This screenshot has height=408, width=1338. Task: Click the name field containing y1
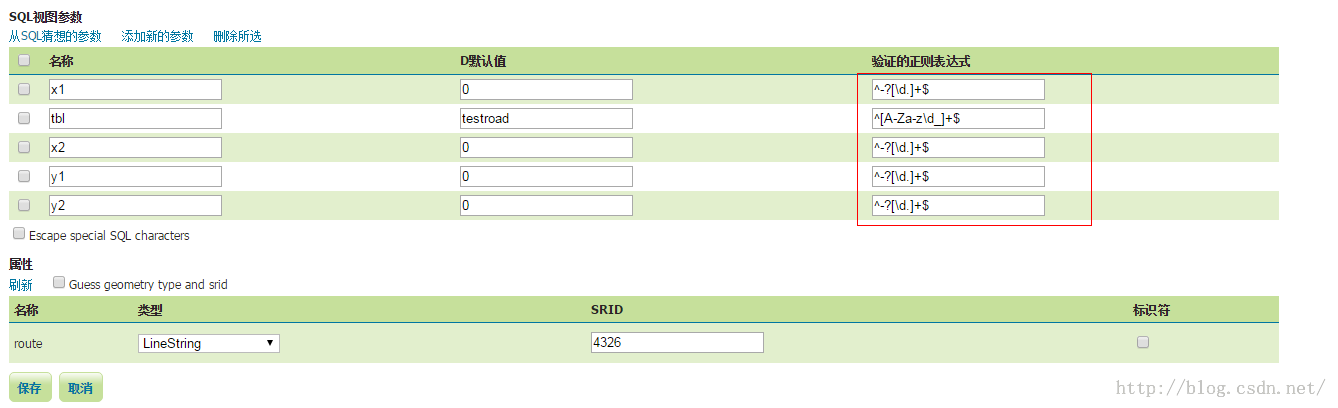[135, 176]
